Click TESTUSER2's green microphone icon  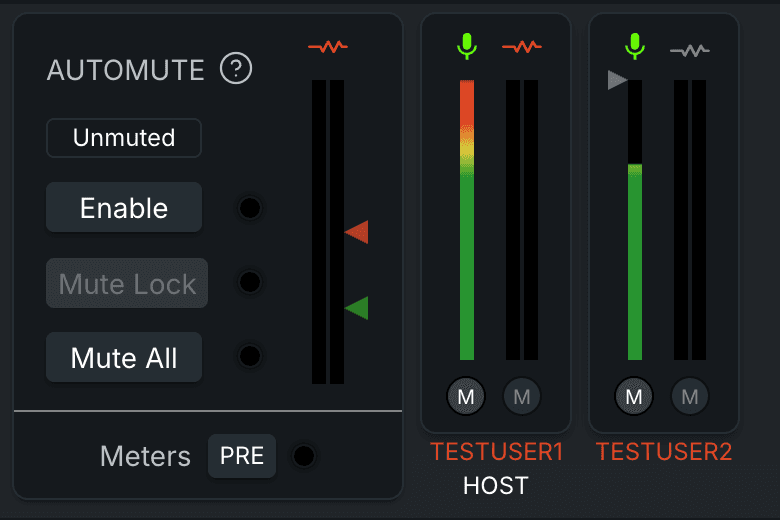tap(635, 46)
